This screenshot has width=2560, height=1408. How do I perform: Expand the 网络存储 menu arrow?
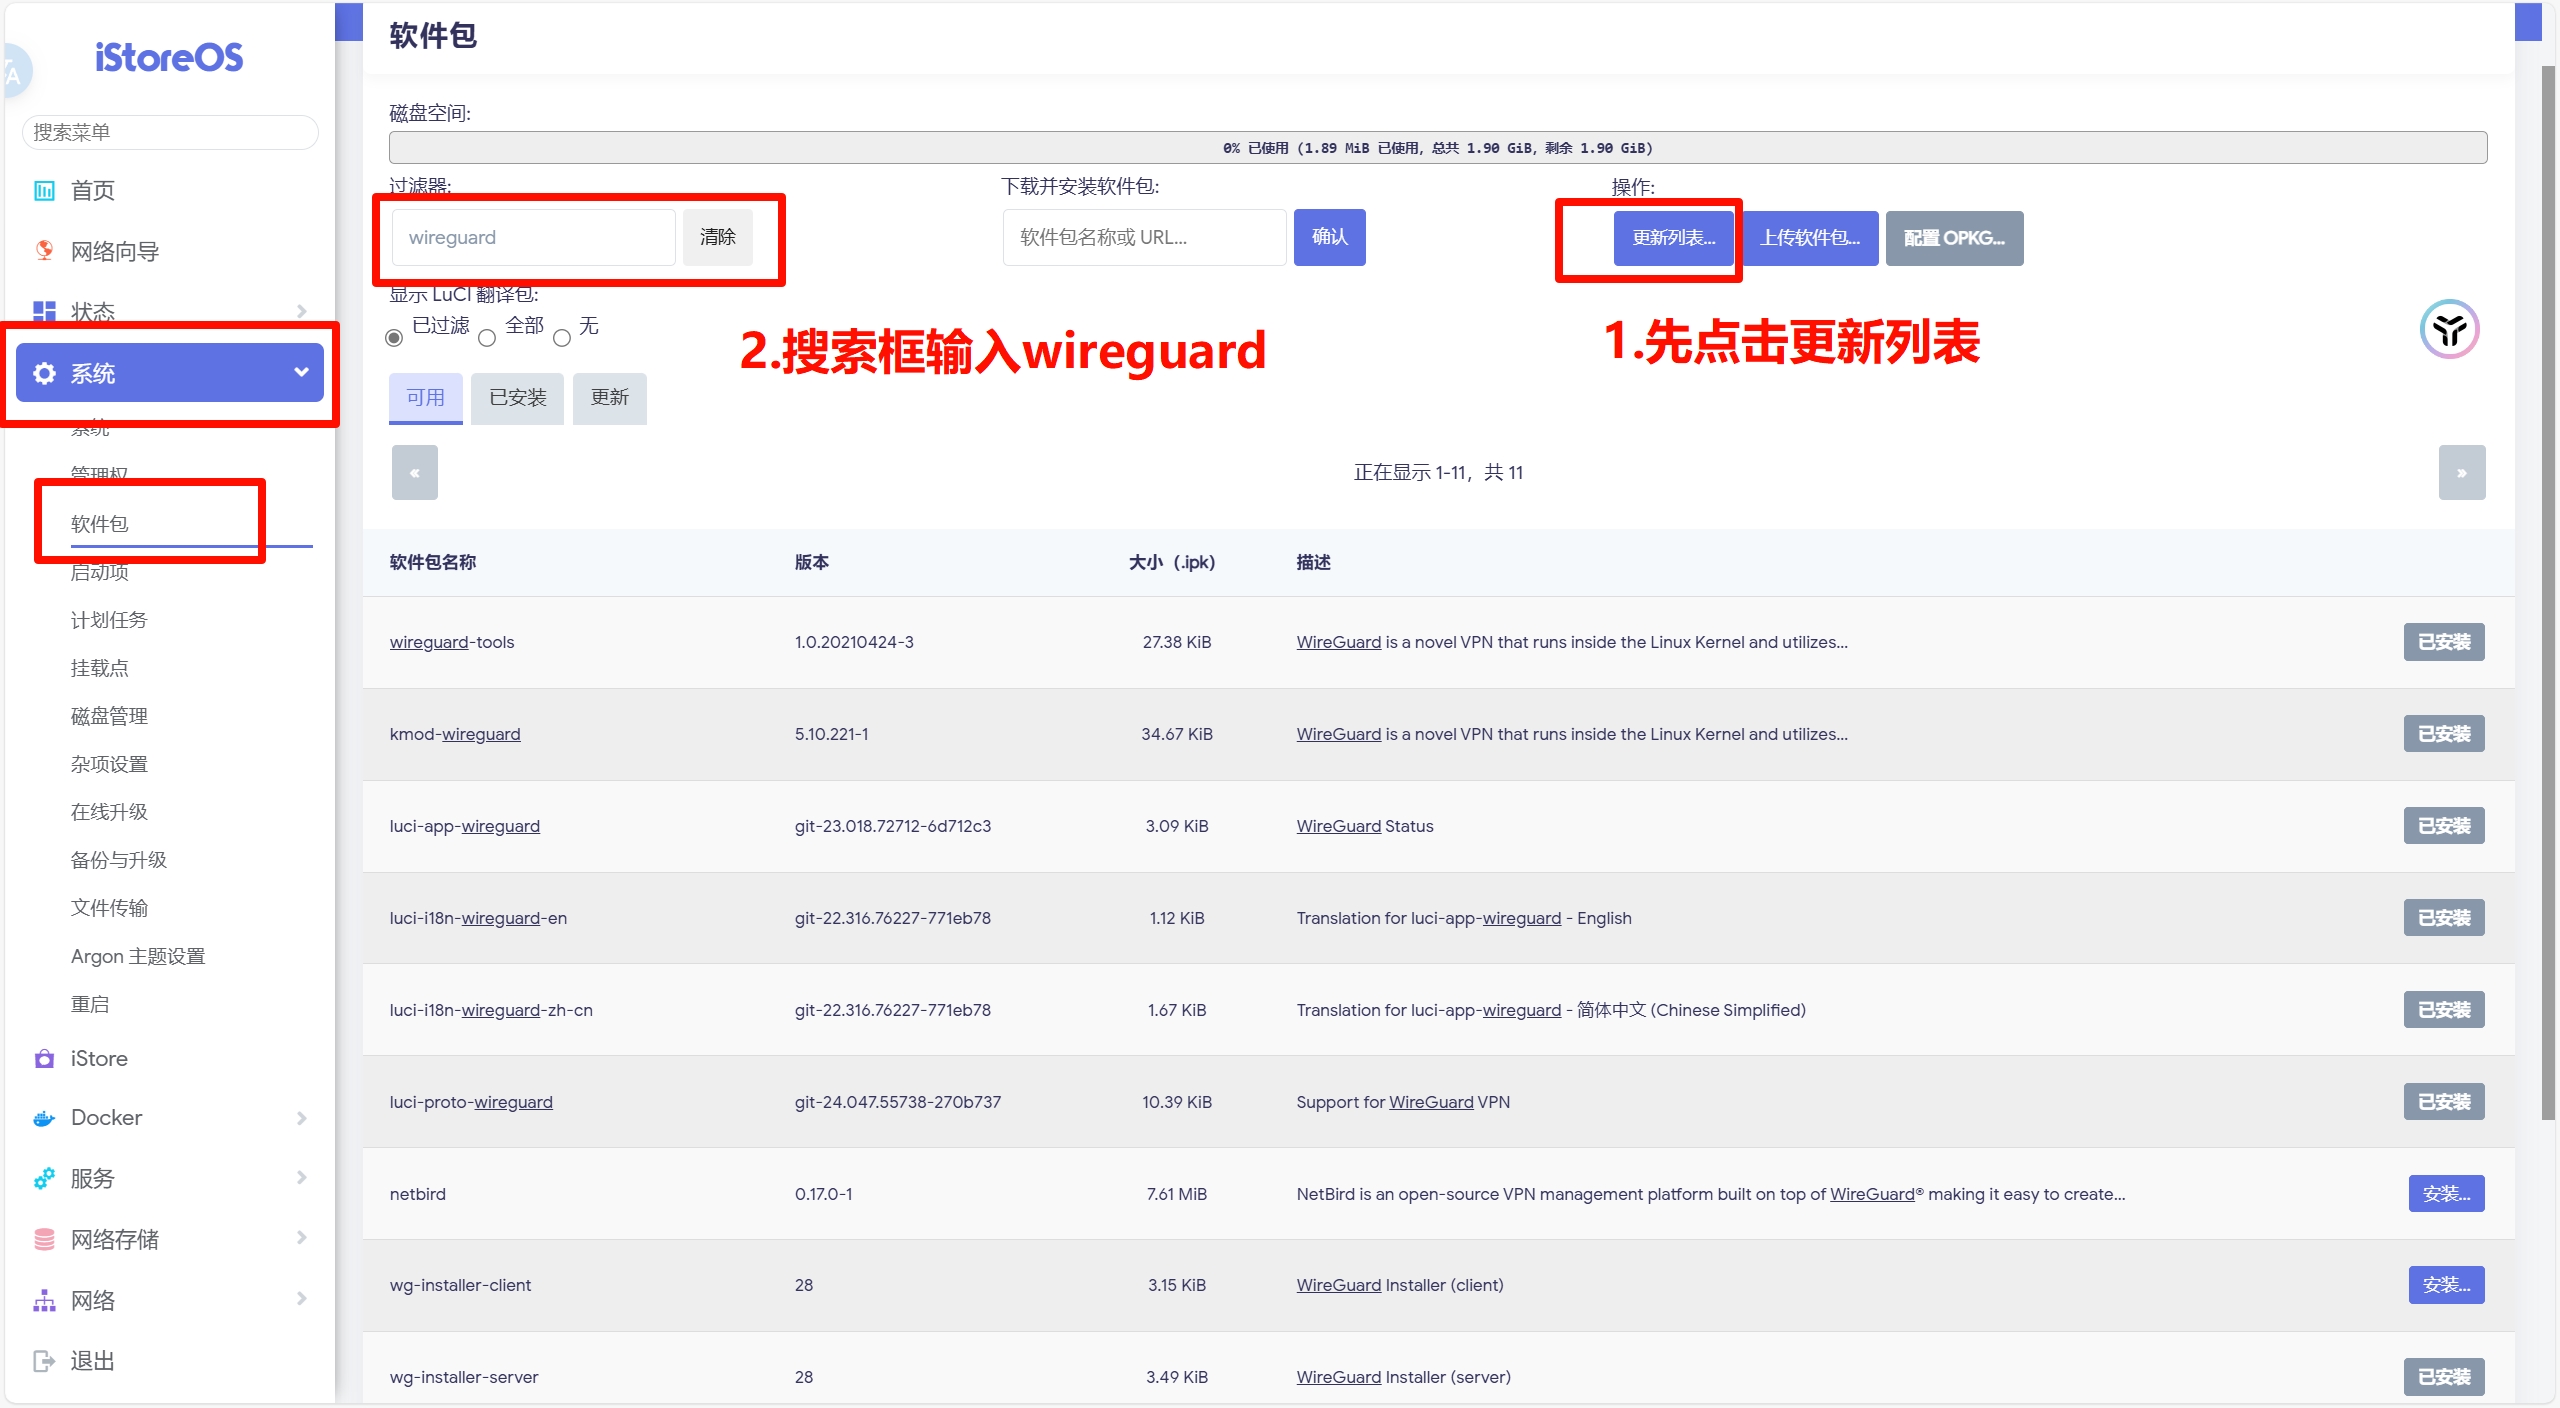pos(301,1238)
